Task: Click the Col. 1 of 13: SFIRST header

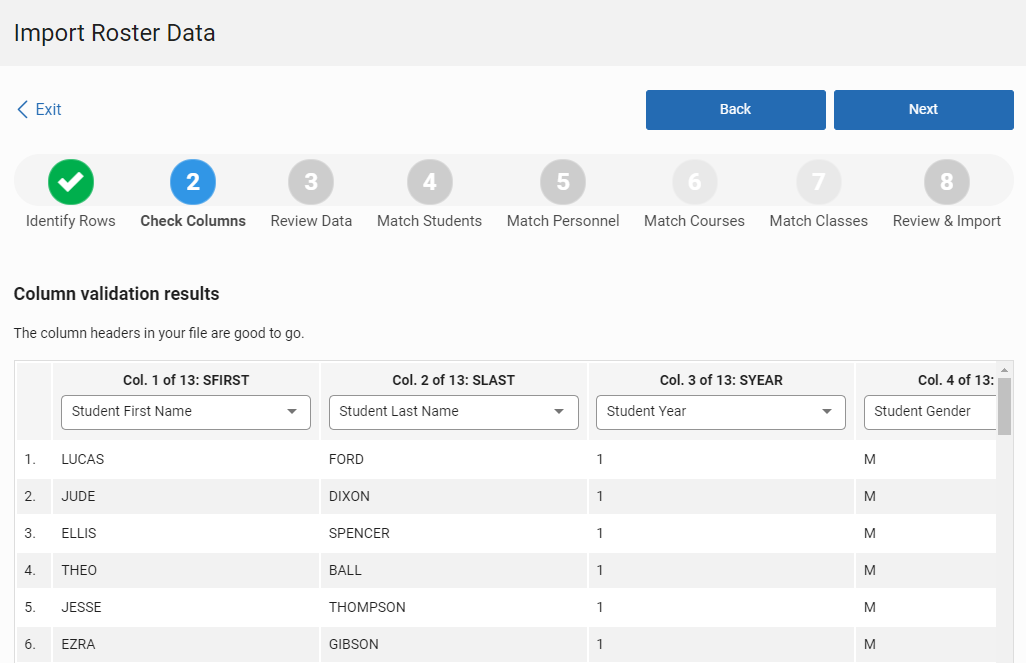Action: point(186,380)
